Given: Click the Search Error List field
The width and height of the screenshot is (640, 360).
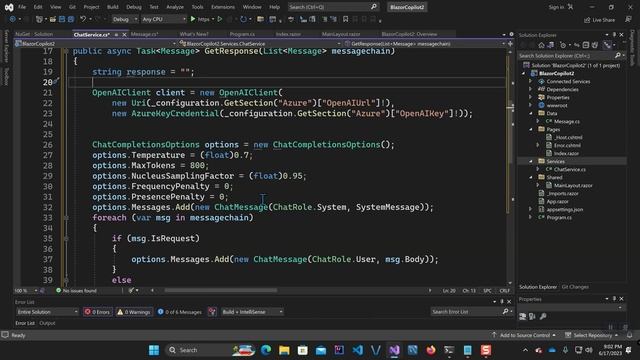Looking at the screenshot, I should 467,312.
